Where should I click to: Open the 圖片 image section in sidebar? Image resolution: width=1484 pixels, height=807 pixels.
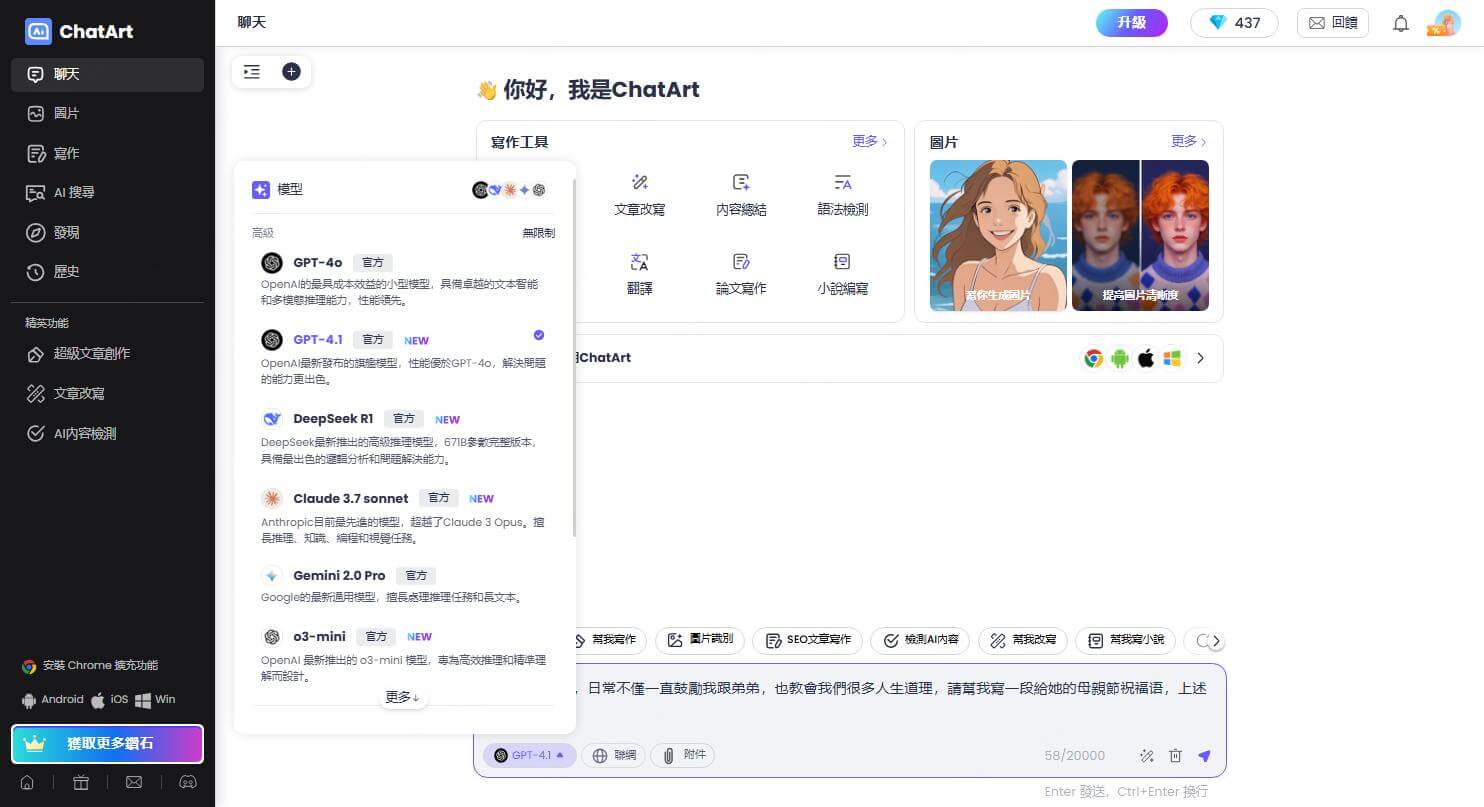click(x=107, y=113)
